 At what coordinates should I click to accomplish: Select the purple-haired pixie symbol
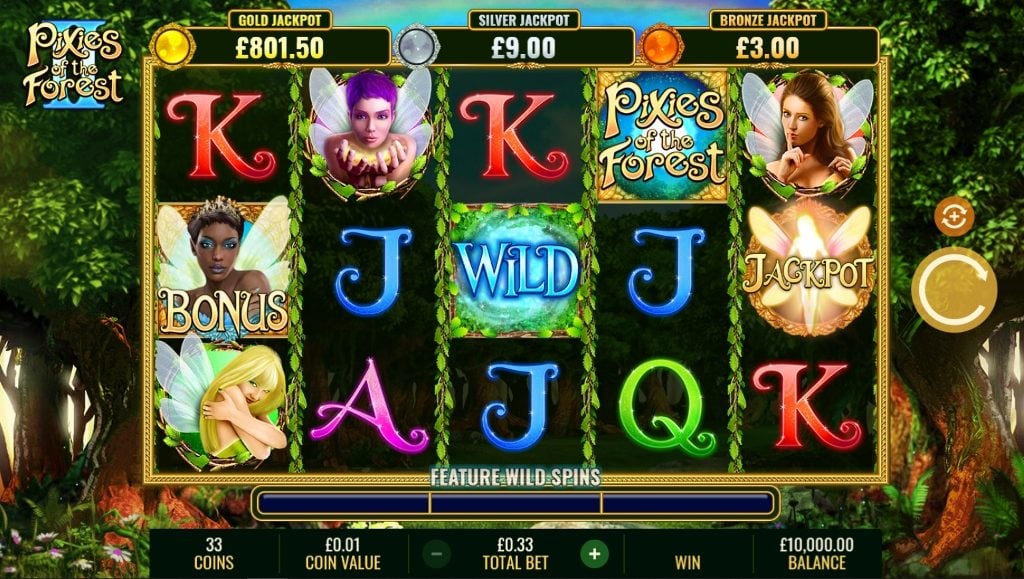click(x=370, y=133)
